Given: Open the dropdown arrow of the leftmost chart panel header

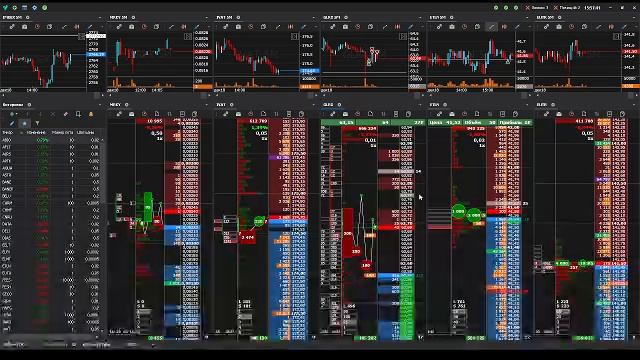Looking at the screenshot, I should coord(100,18).
